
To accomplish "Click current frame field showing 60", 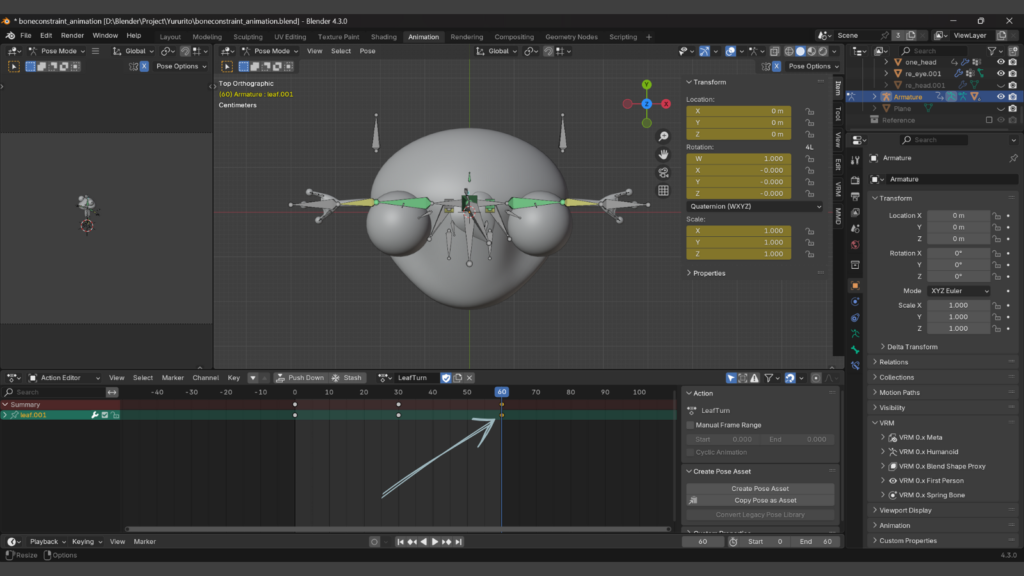I will (703, 541).
